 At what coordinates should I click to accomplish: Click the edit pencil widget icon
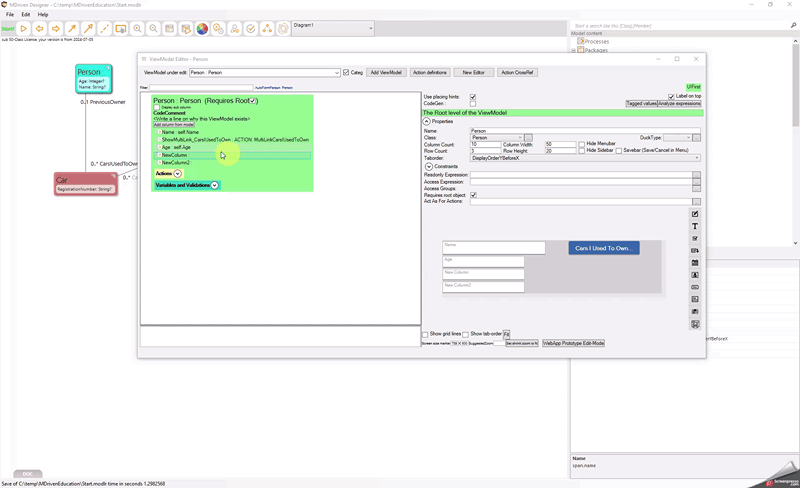(695, 214)
